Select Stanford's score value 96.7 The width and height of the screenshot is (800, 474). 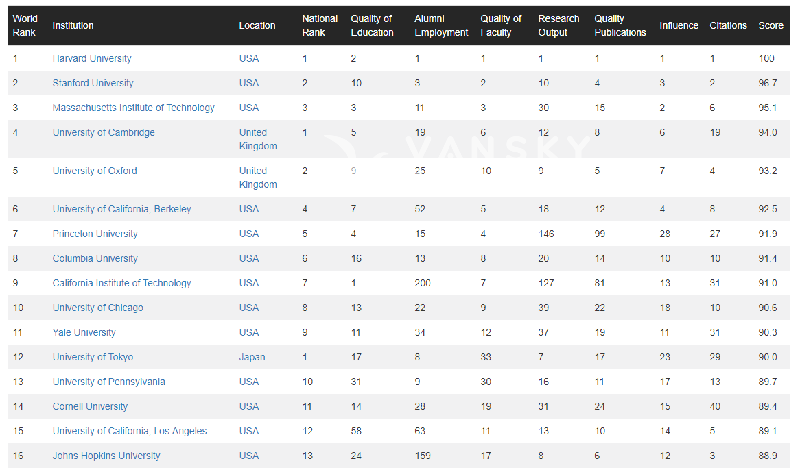(x=768, y=83)
